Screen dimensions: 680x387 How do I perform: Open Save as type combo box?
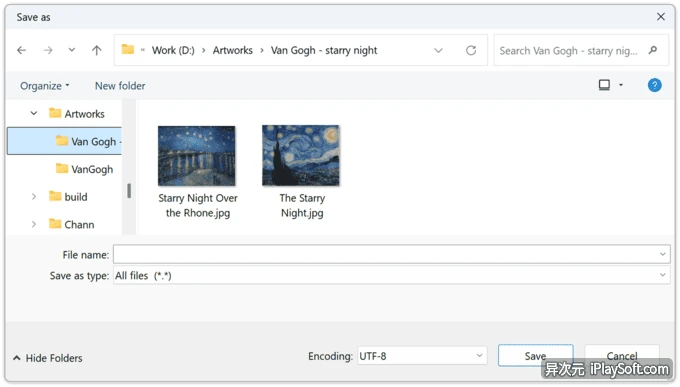[x=392, y=275]
